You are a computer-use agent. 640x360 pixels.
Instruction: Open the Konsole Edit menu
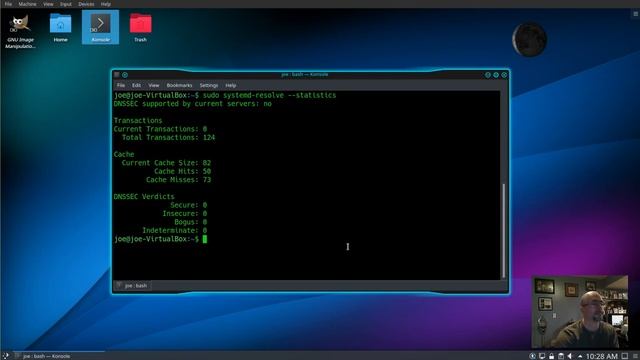click(136, 85)
